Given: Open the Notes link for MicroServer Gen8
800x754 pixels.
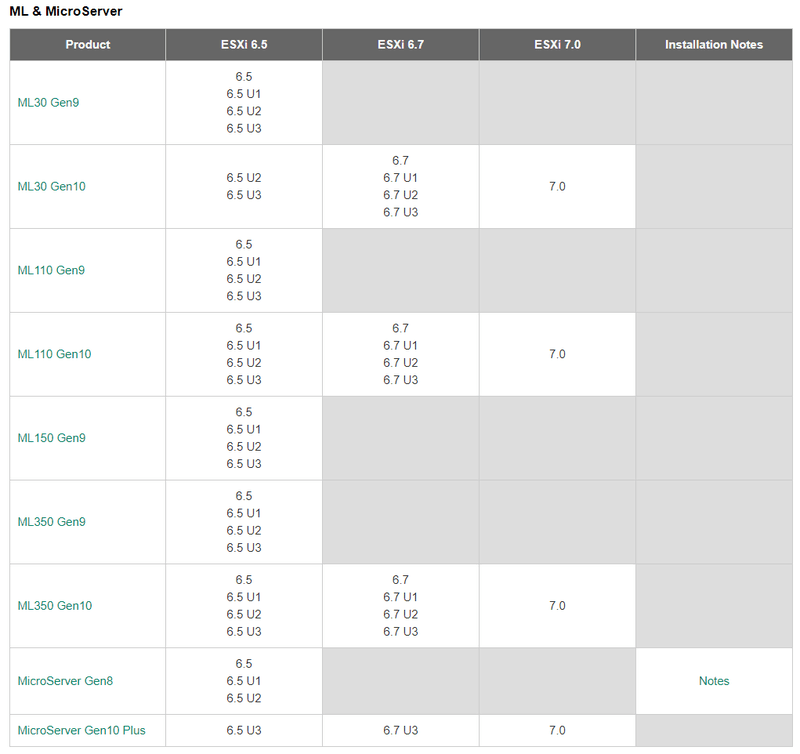Looking at the screenshot, I should click(x=714, y=681).
